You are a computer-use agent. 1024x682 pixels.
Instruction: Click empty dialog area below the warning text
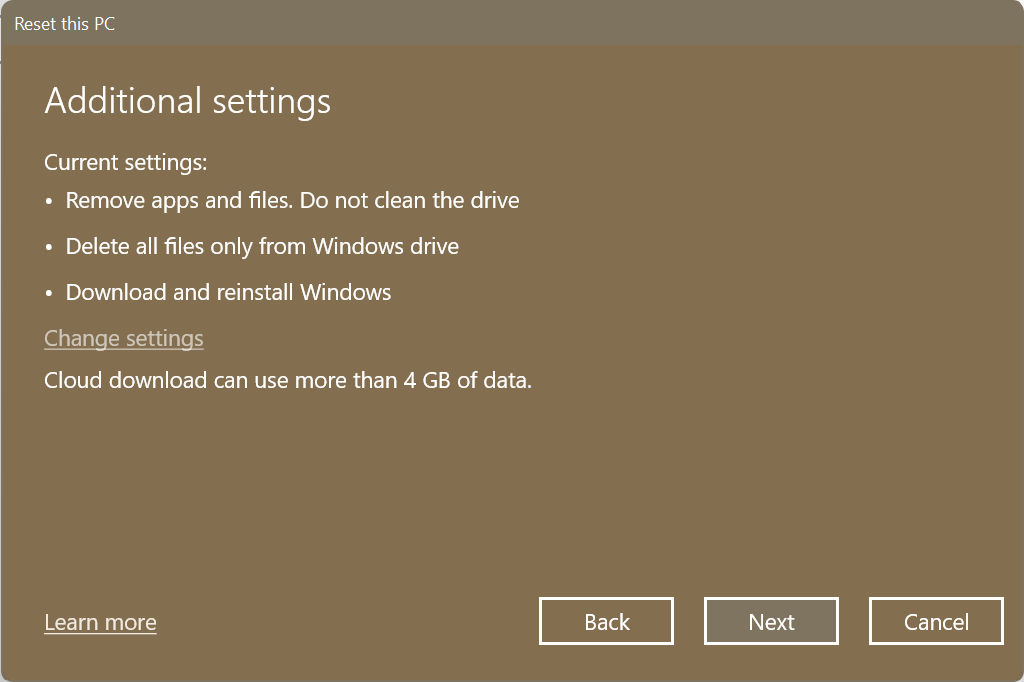pos(512,480)
